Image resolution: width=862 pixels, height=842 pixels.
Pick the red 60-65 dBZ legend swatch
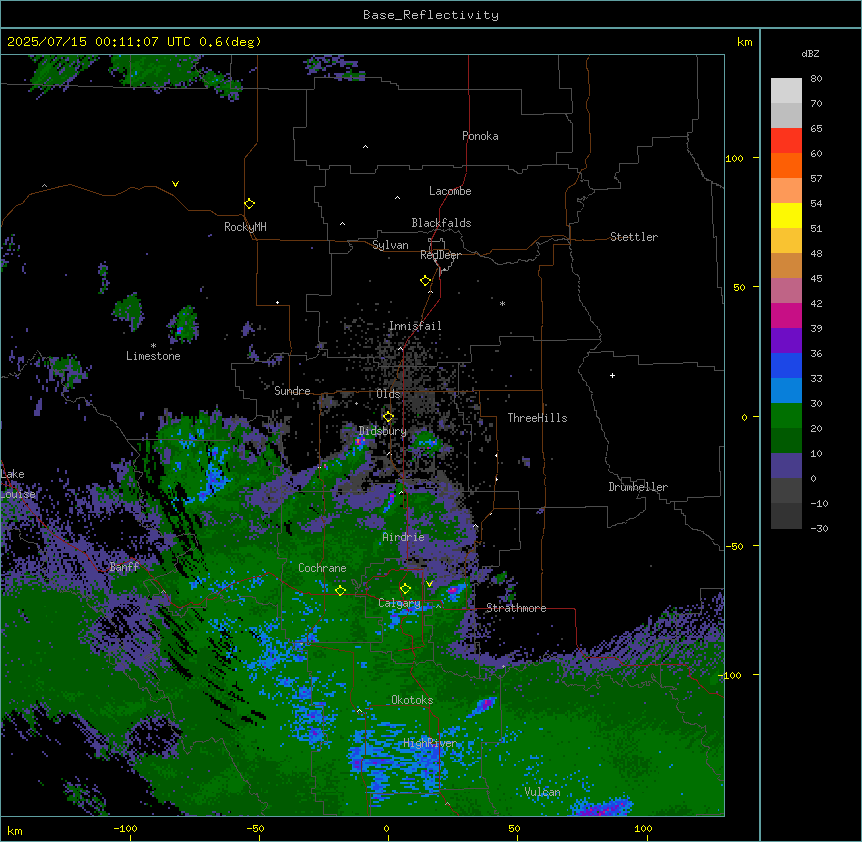click(x=786, y=141)
